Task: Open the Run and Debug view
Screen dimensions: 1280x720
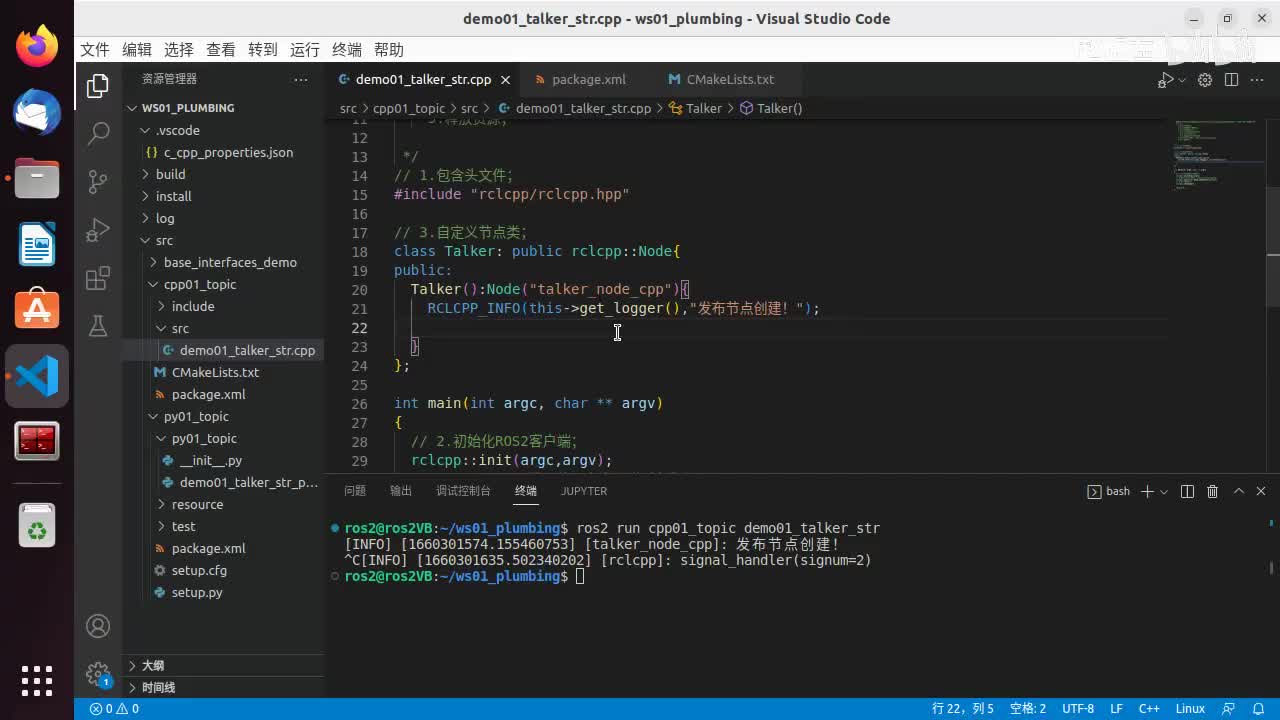Action: coord(98,230)
